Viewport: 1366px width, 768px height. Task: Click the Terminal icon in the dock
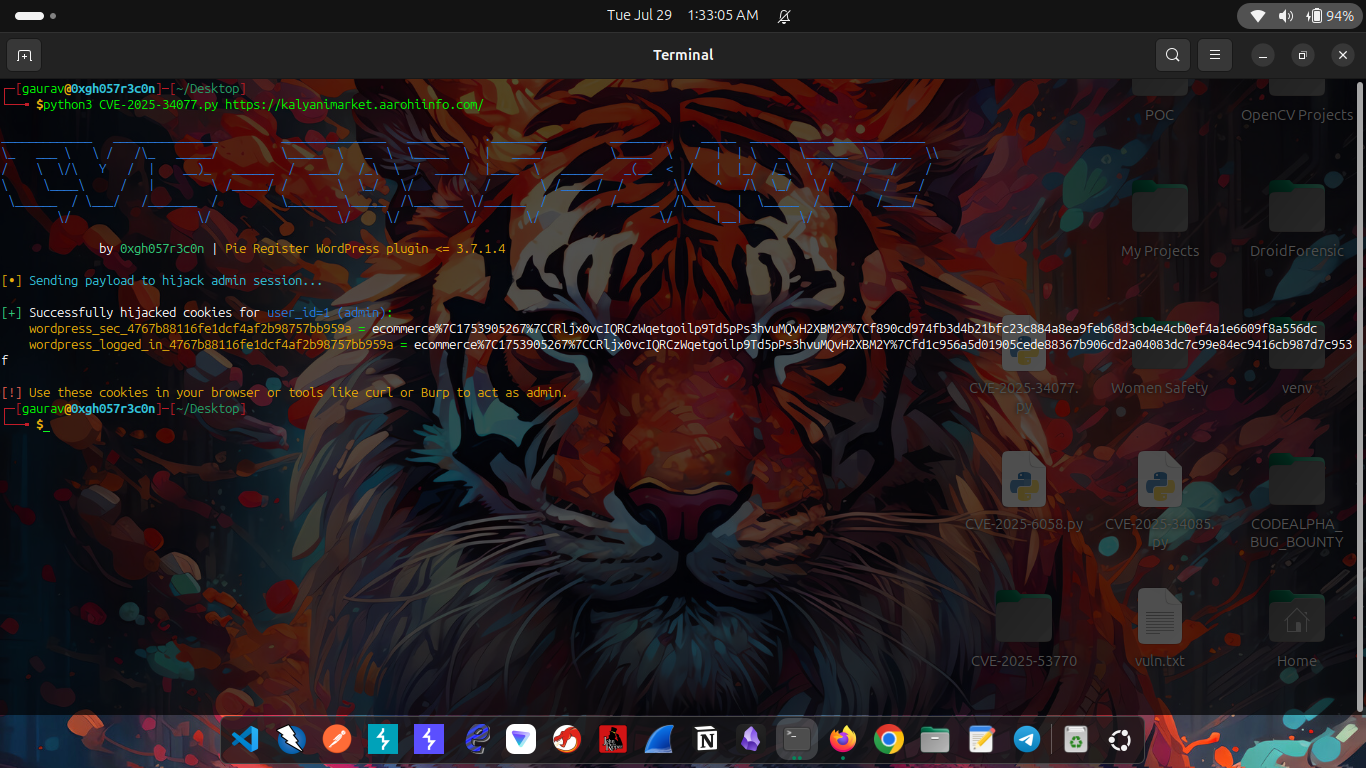(797, 739)
